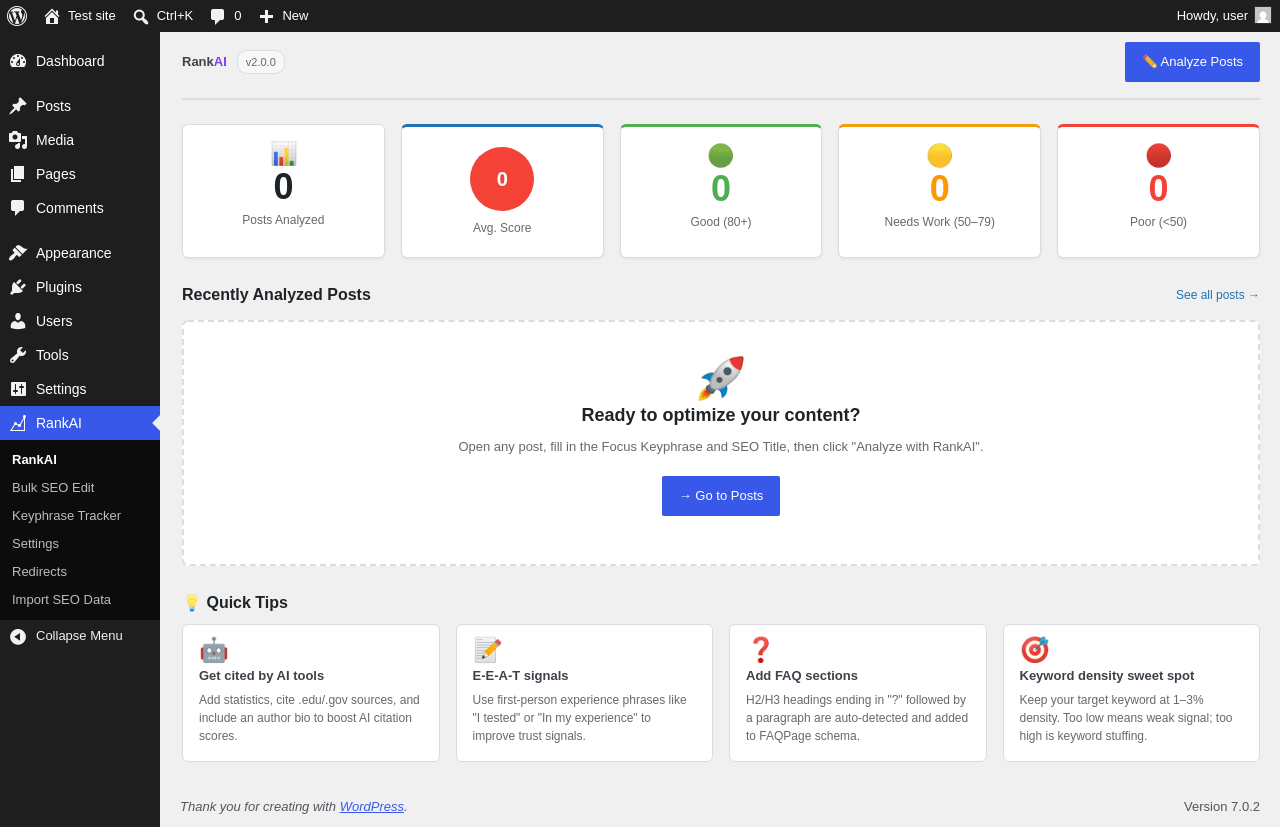Viewport: 1280px width, 827px height.
Task: Click the Plugins plug icon
Action: [x=18, y=287]
